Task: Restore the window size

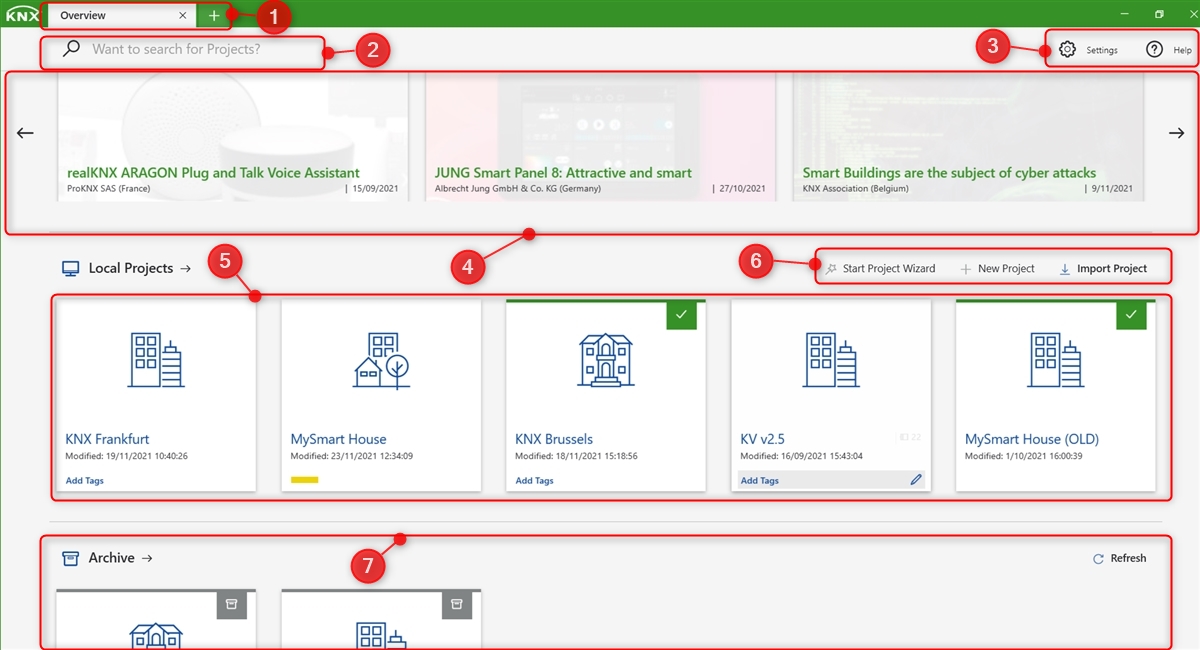Action: (1159, 14)
